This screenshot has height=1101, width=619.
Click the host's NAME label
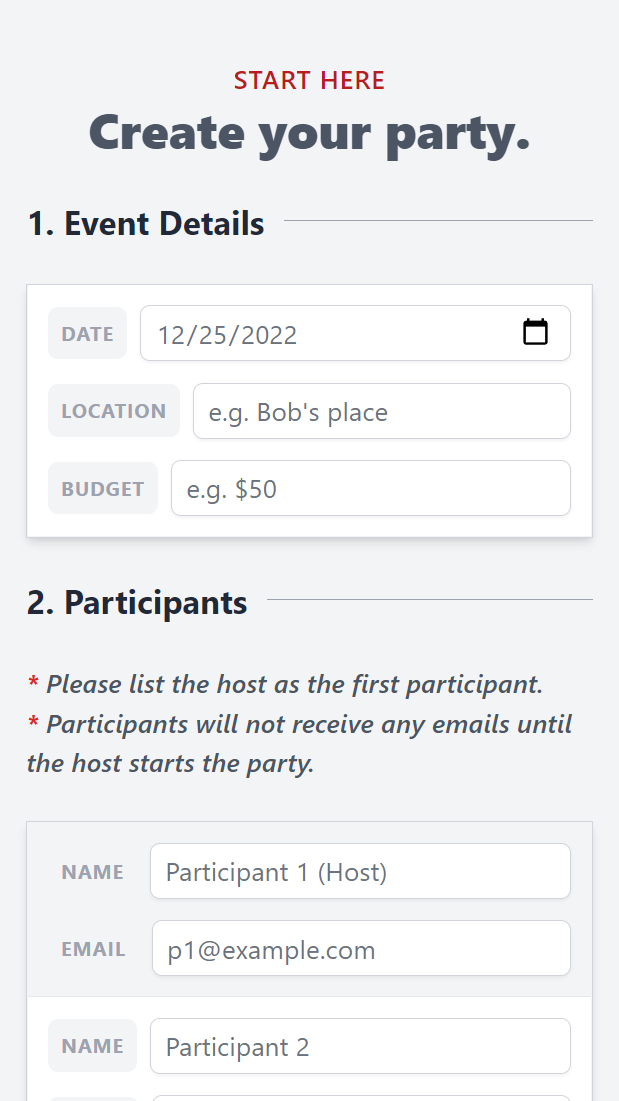click(93, 871)
